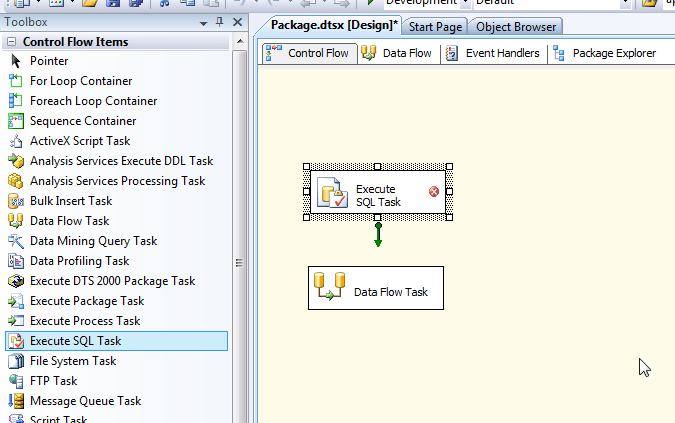Choose Analysis Services Processing Task
675x423 pixels.
116,181
